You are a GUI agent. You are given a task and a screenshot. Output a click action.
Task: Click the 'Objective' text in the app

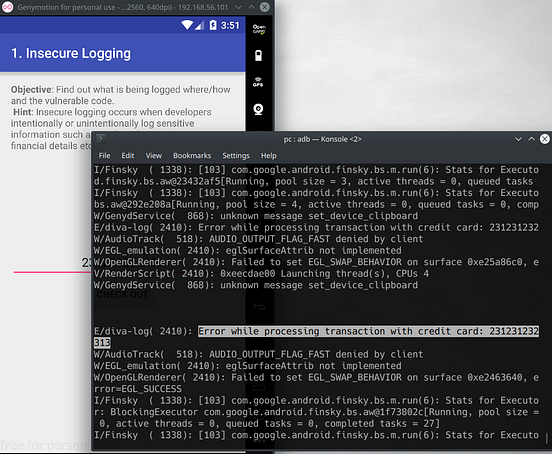[31, 89]
